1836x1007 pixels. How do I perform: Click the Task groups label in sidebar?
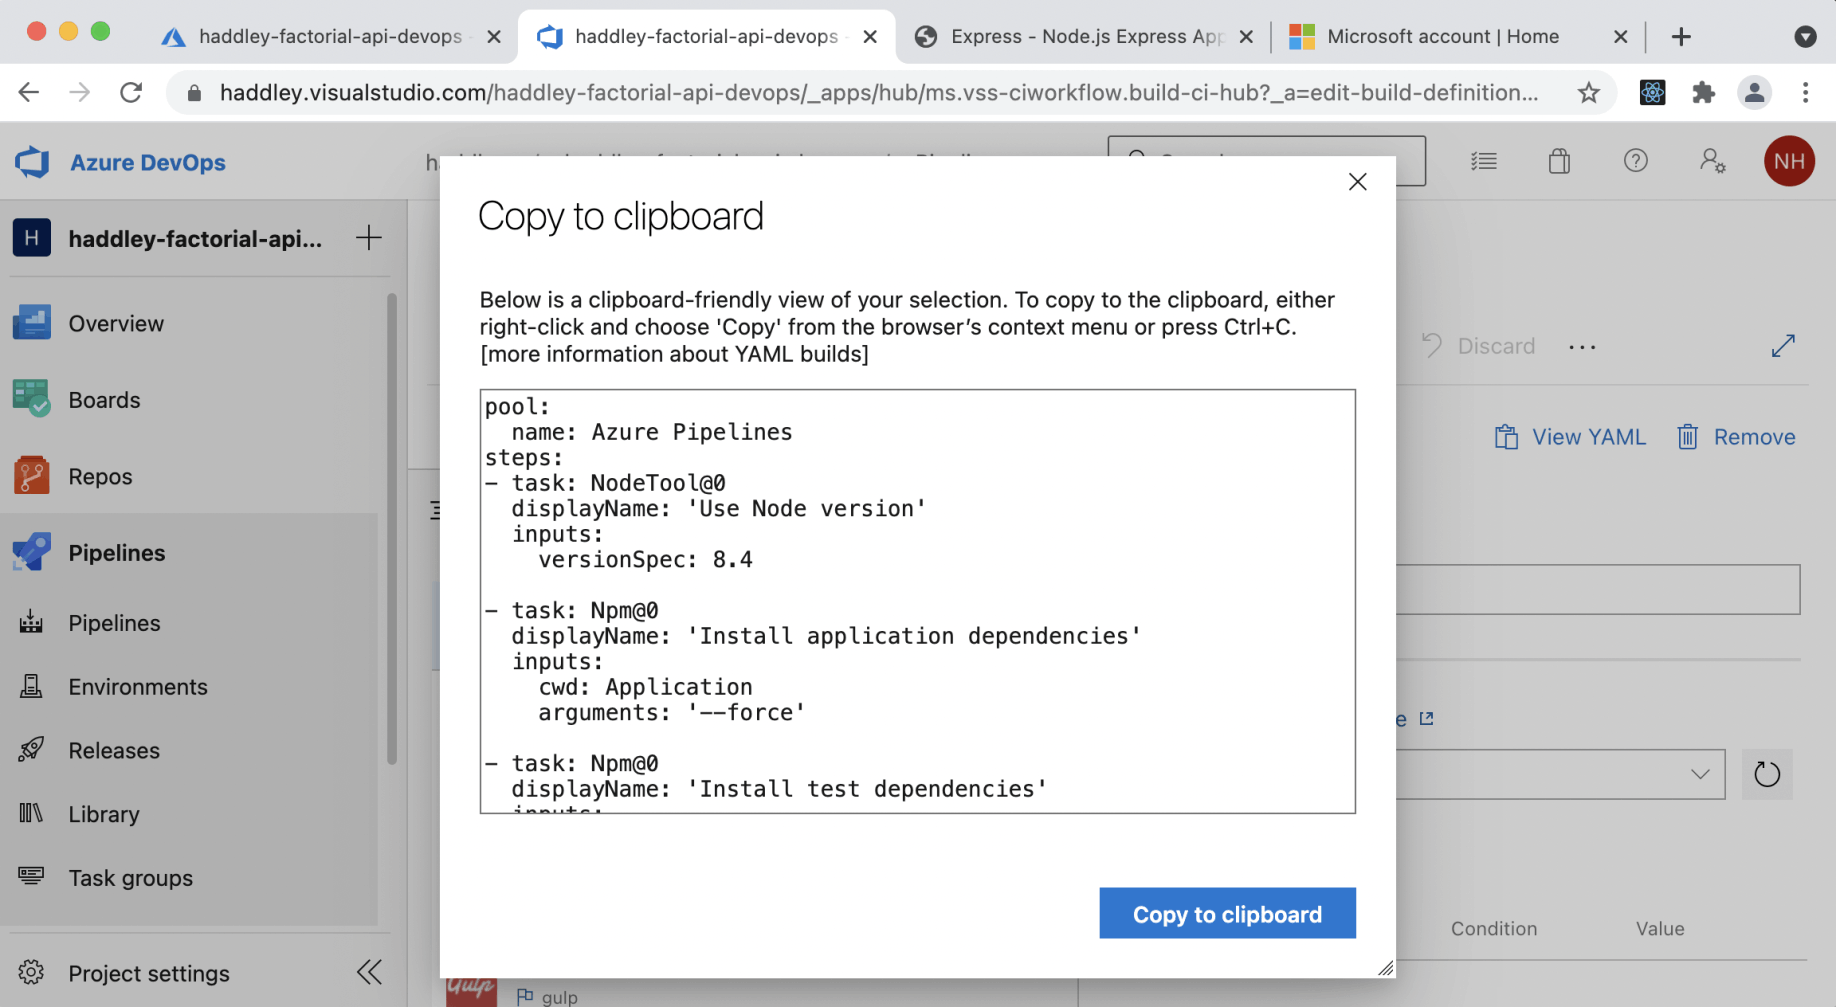pyautogui.click(x=131, y=878)
